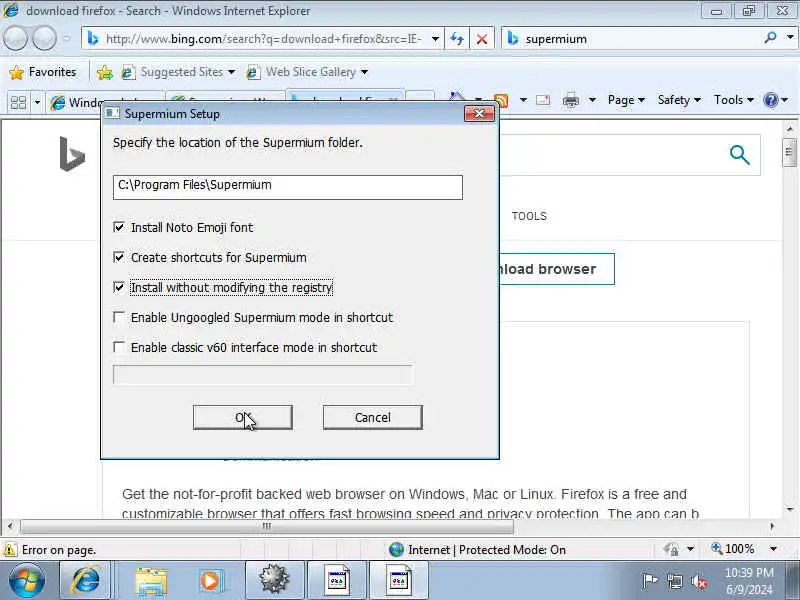This screenshot has width=800, height=600.
Task: Click the IE Forward navigation button
Action: click(x=44, y=39)
